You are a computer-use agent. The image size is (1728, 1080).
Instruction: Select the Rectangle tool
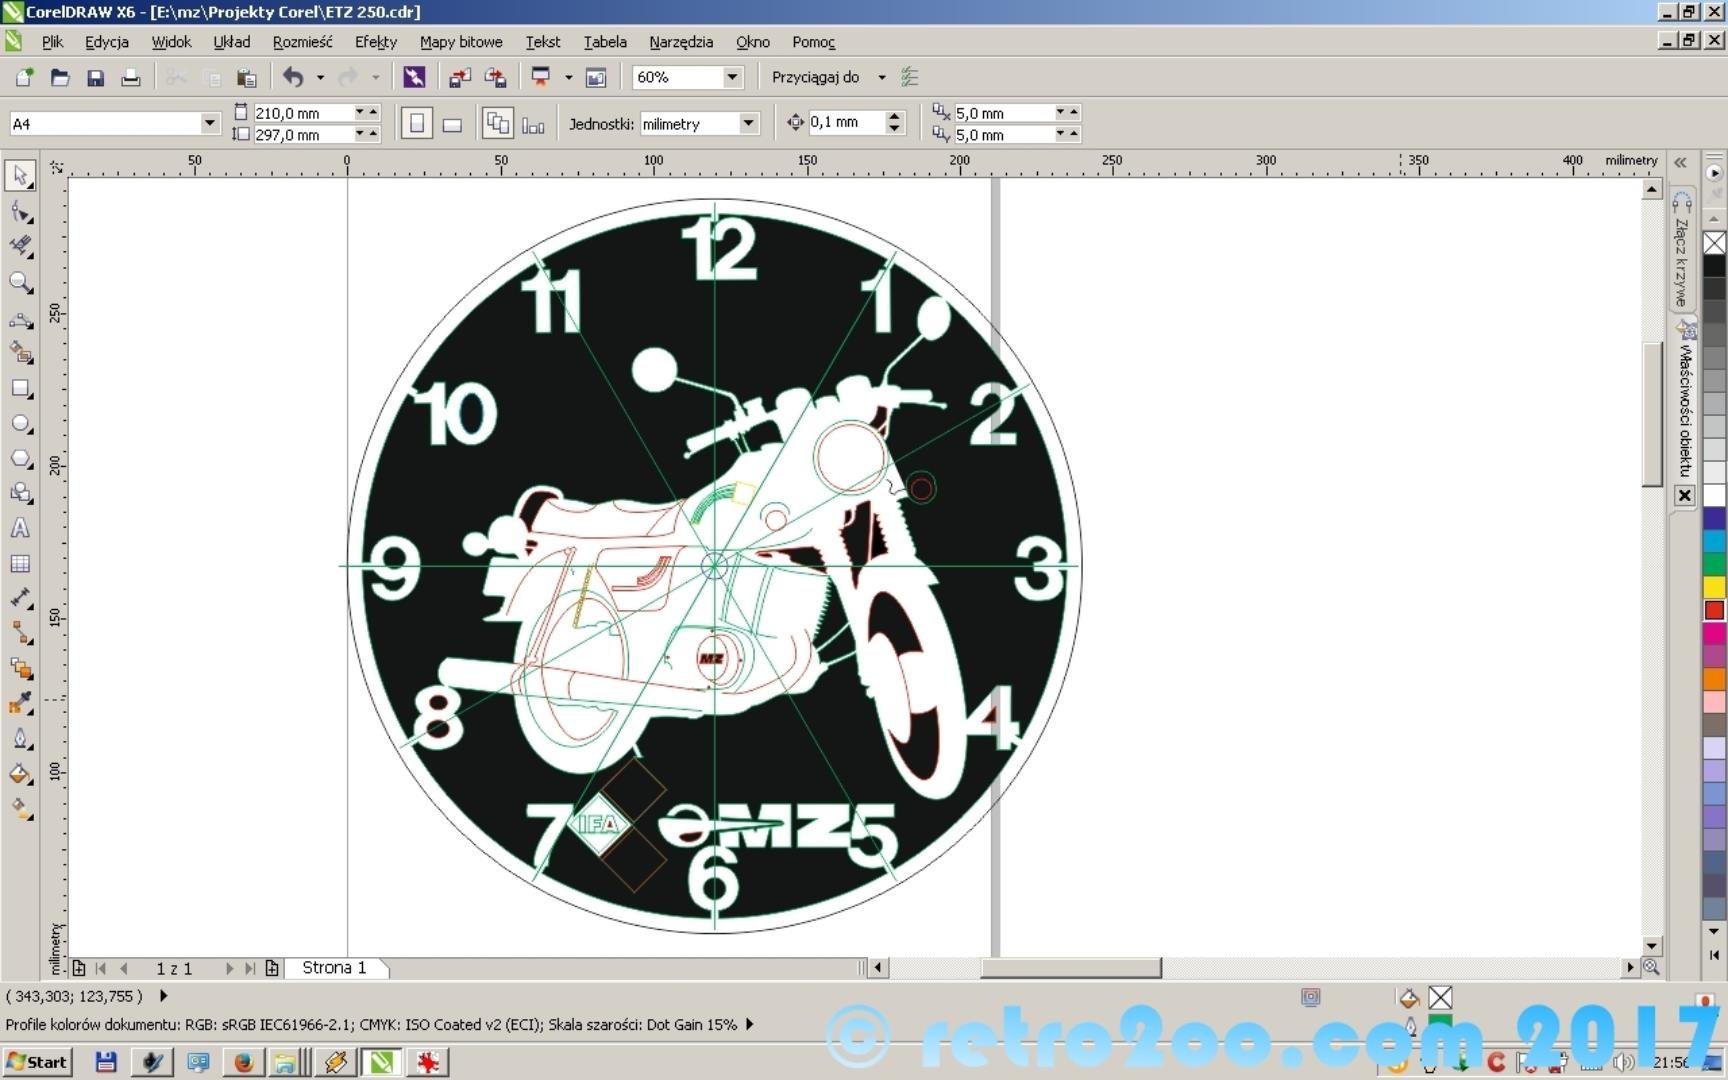[20, 389]
